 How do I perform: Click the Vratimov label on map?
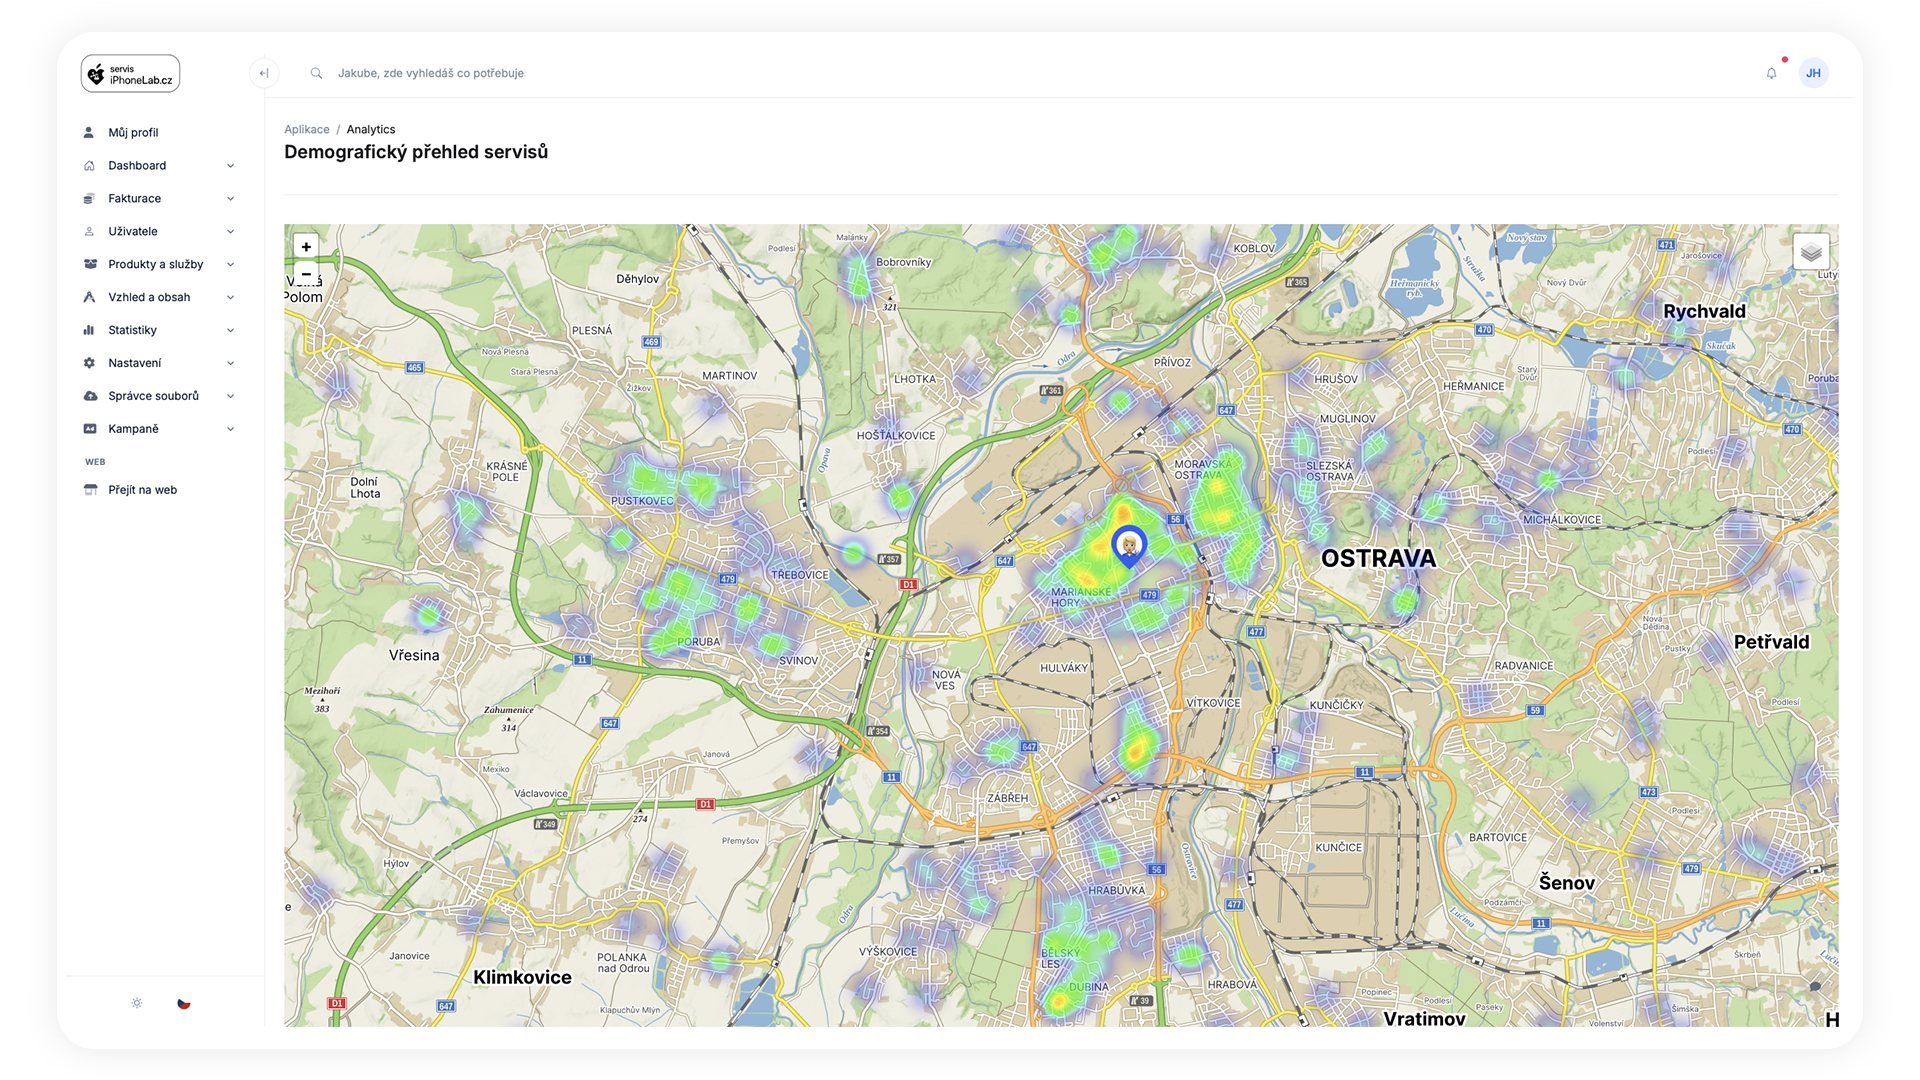coord(1424,1018)
